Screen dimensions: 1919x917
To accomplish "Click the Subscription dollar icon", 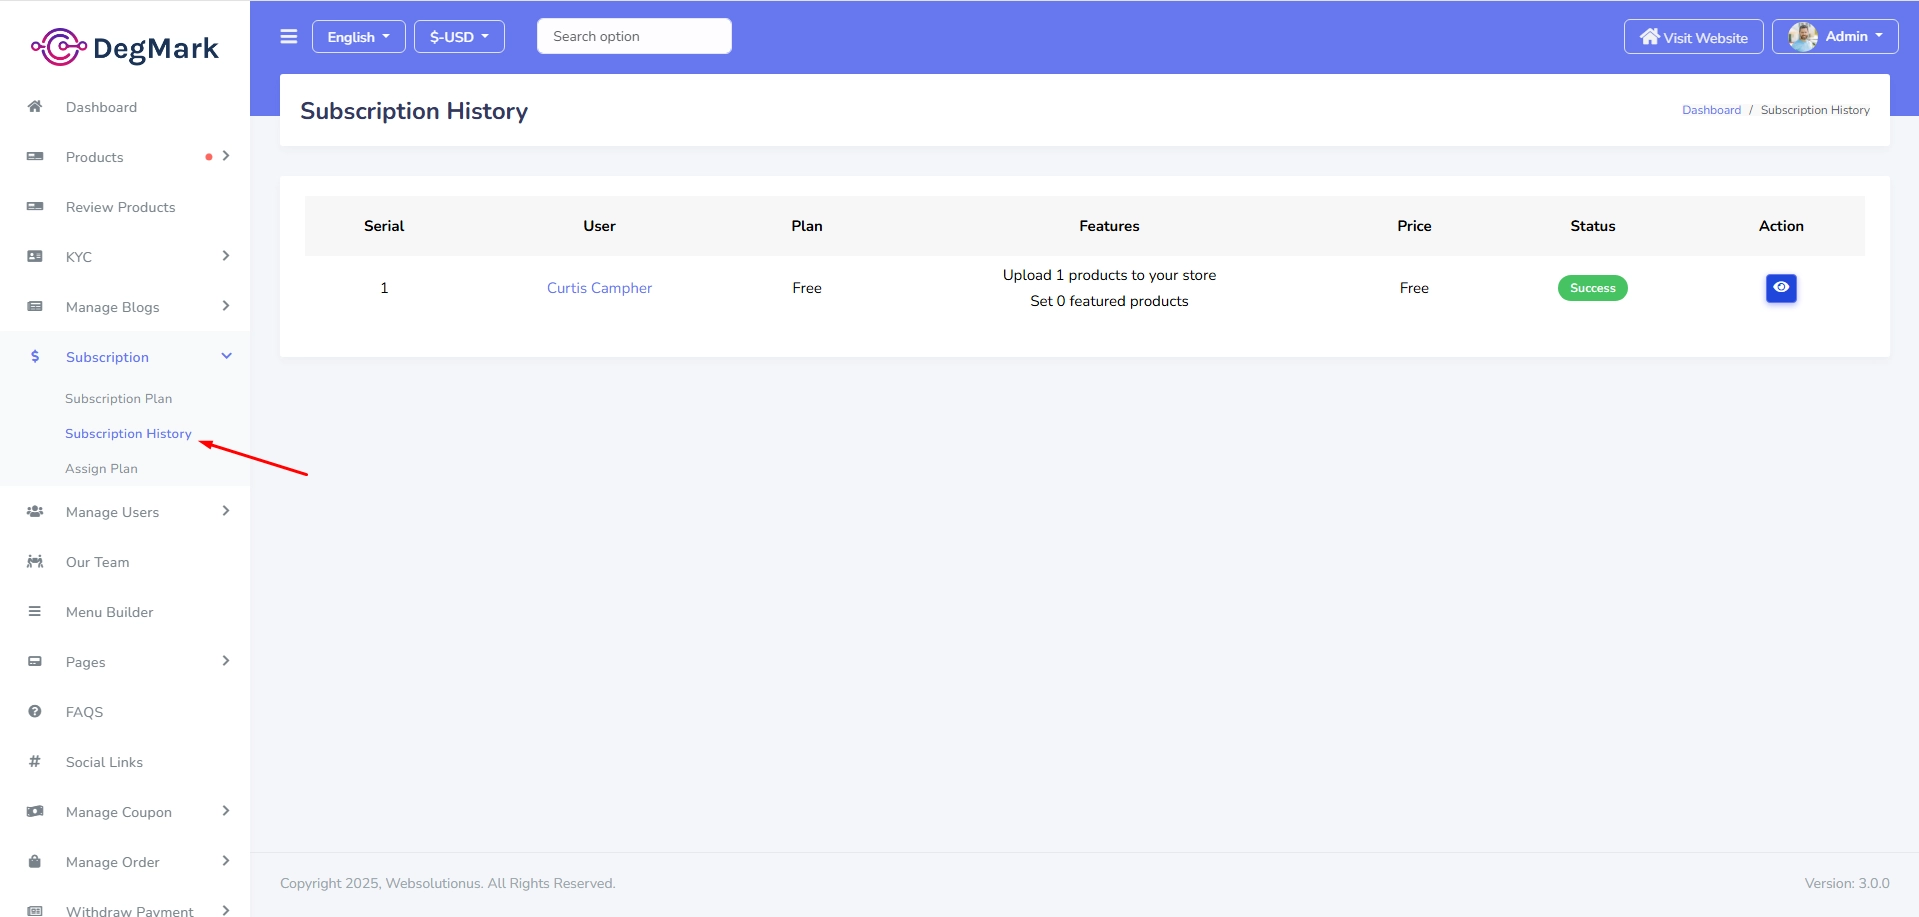I will tap(35, 357).
